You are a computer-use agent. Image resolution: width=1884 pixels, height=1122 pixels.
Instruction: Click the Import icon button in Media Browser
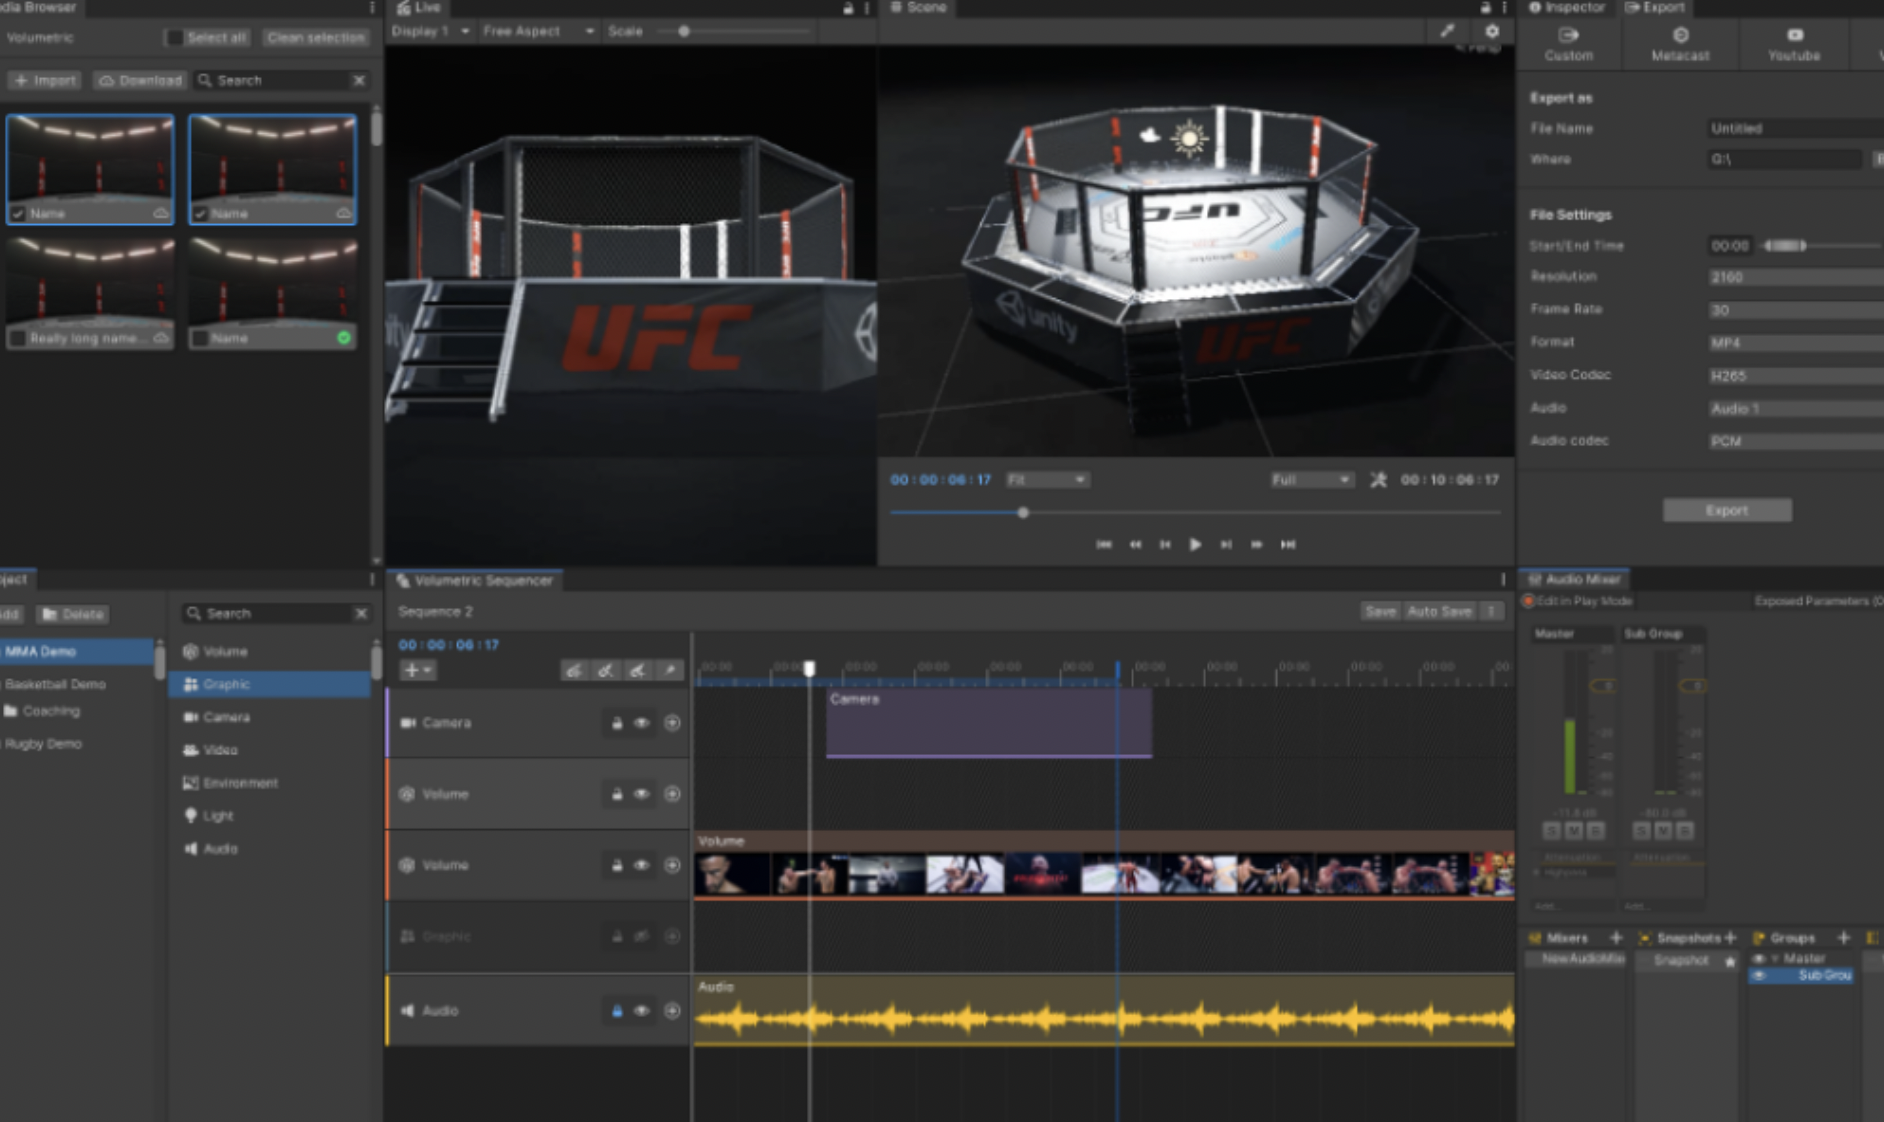[44, 80]
